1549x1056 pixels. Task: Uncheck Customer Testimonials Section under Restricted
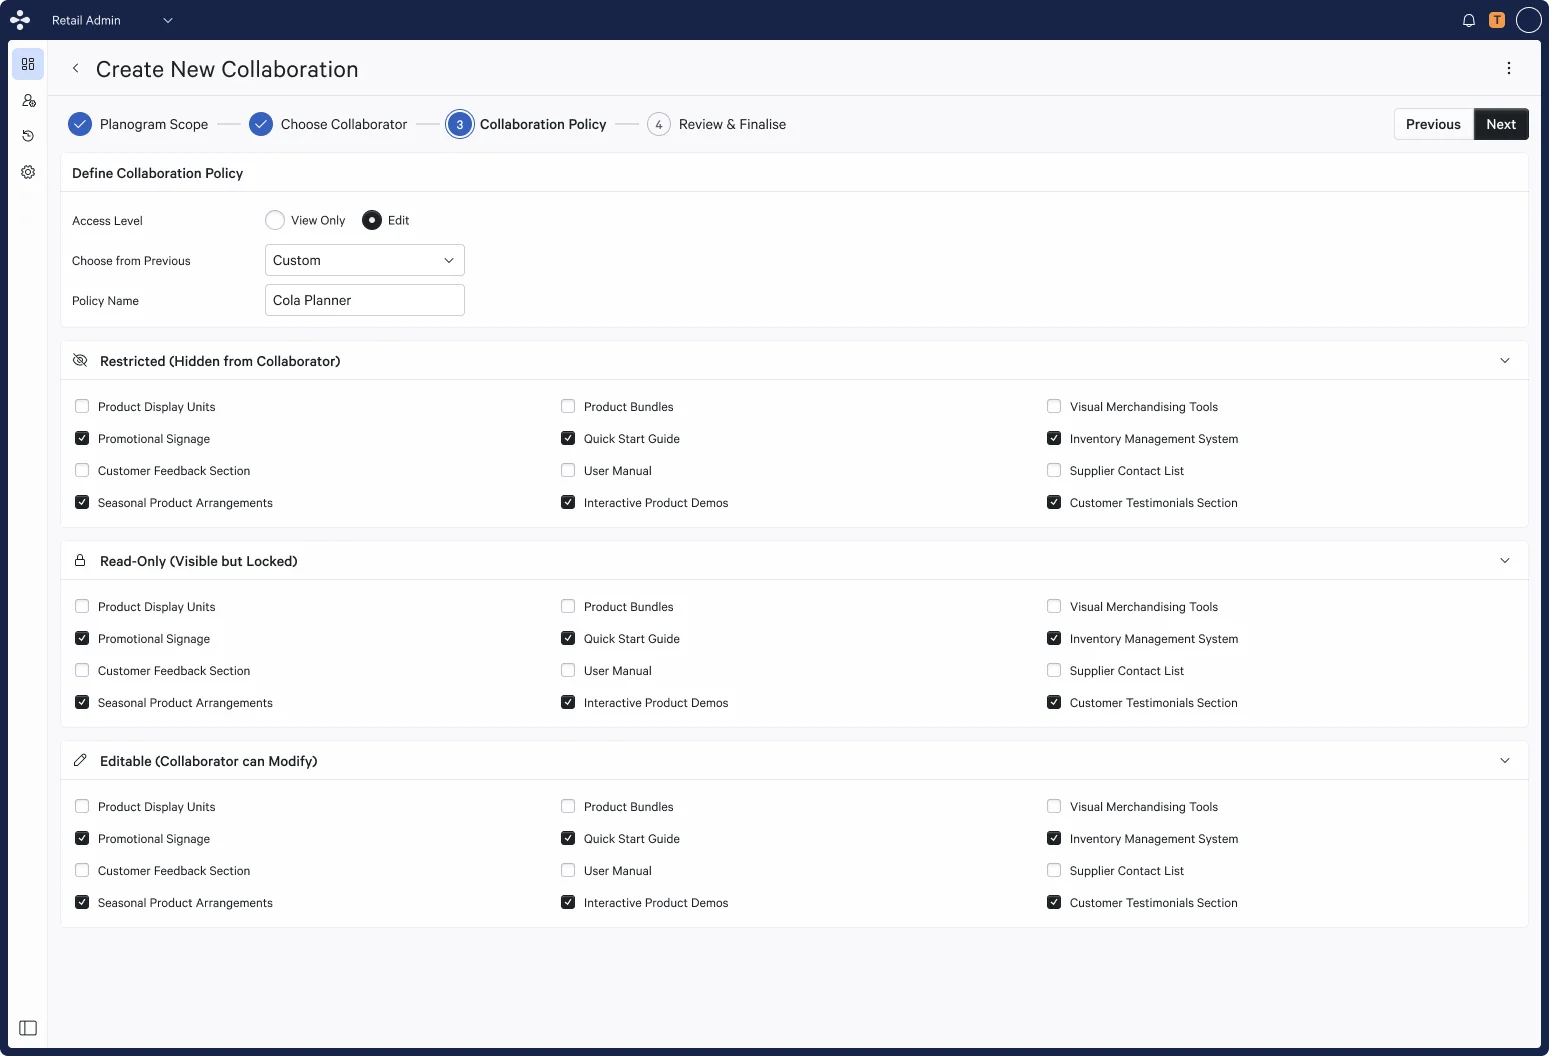[1054, 502]
